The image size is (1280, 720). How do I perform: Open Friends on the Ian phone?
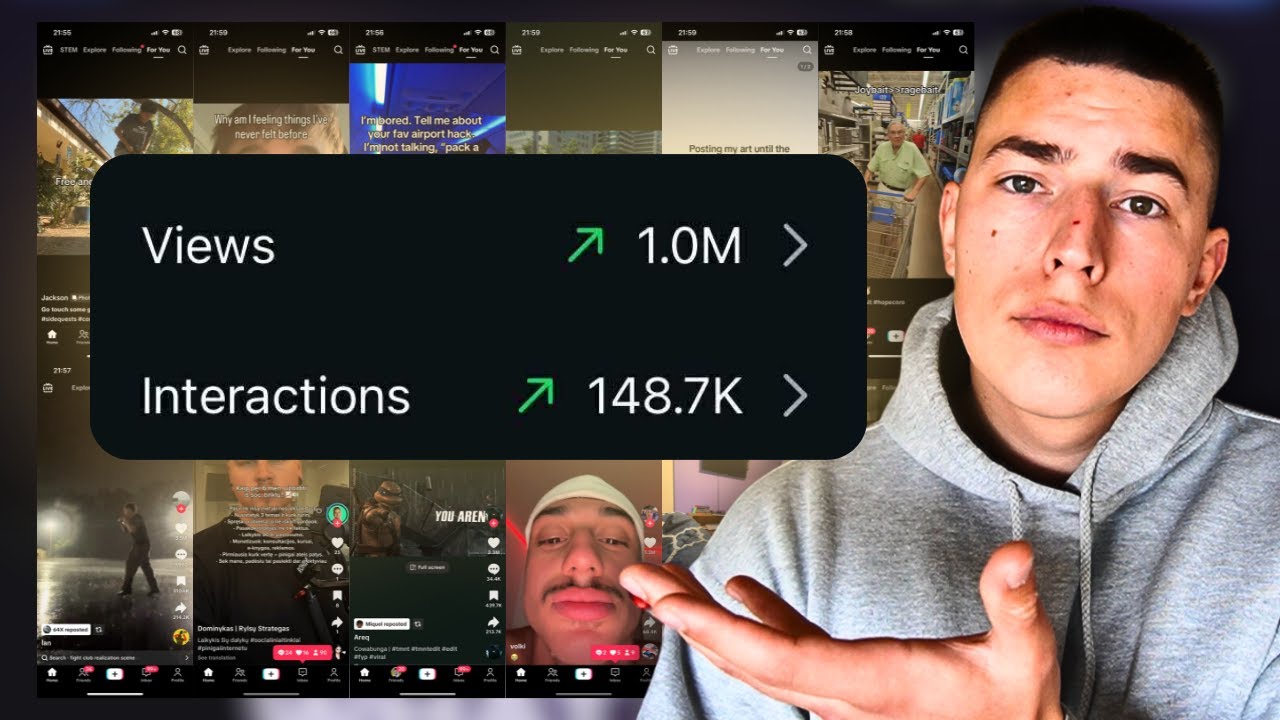(x=83, y=675)
